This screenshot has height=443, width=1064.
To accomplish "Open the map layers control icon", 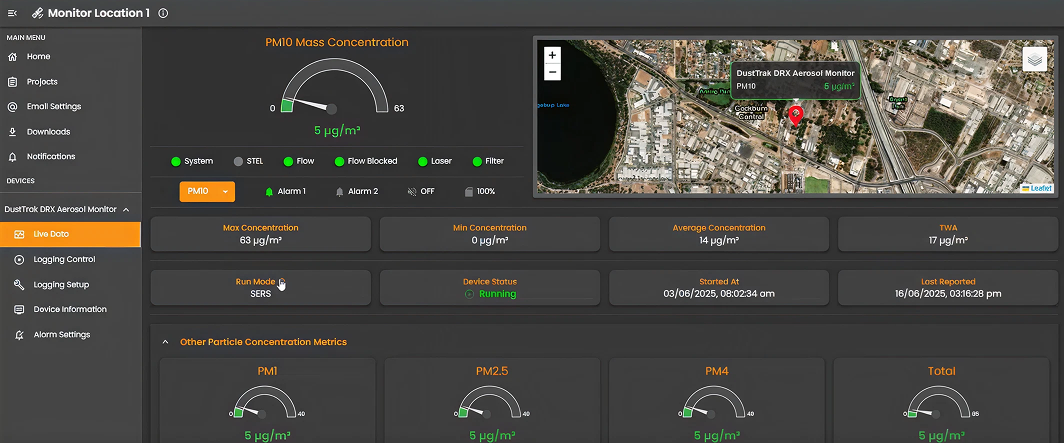I will (1034, 60).
